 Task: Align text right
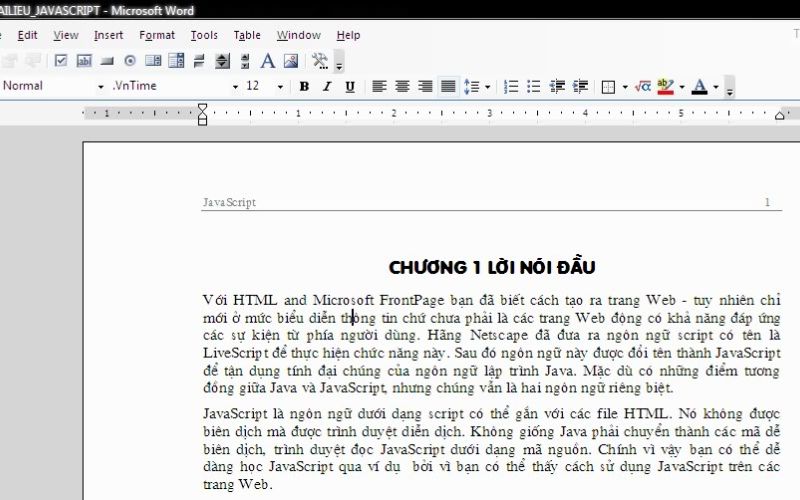click(425, 86)
